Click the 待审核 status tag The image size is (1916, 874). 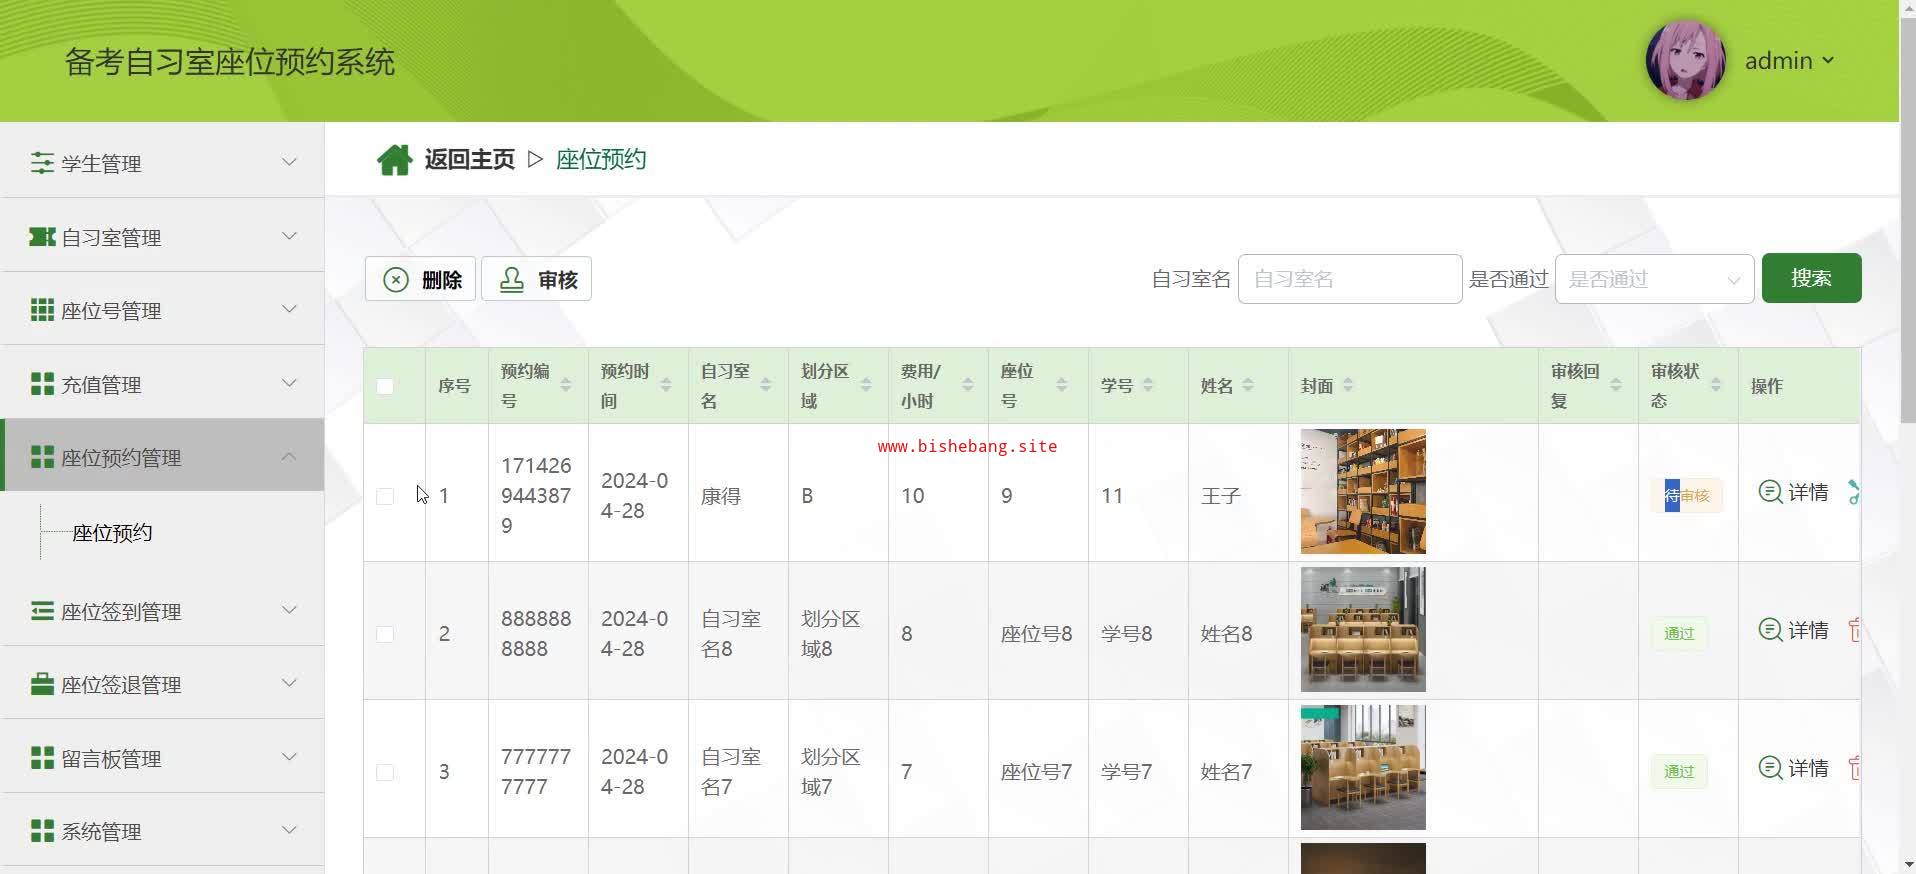[1686, 496]
